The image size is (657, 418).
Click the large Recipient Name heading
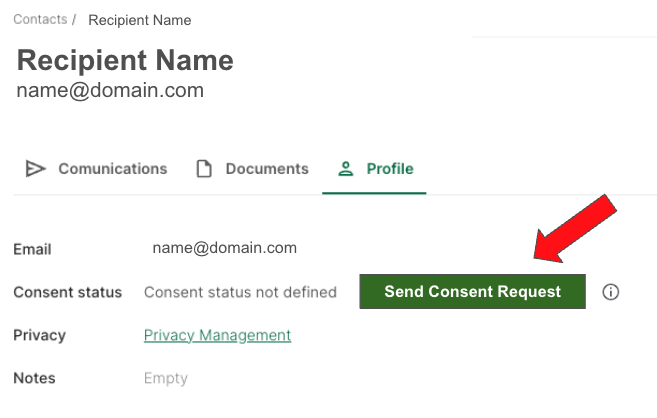[x=125, y=60]
